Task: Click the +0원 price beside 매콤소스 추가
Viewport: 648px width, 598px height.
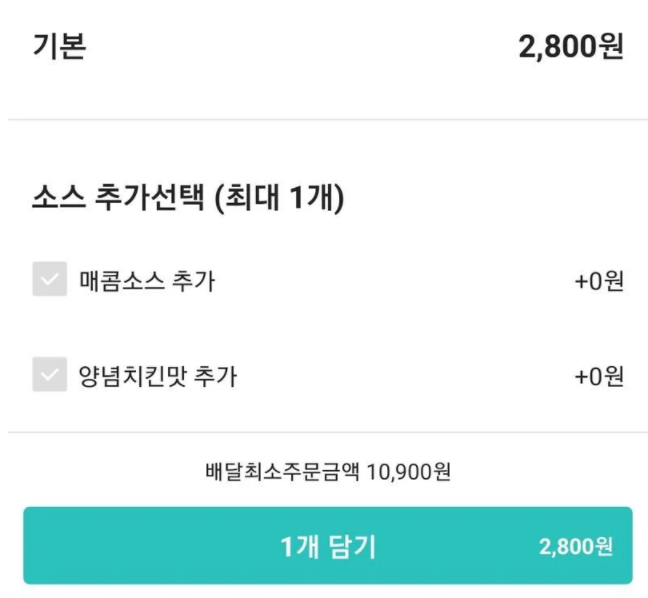Action: [599, 282]
